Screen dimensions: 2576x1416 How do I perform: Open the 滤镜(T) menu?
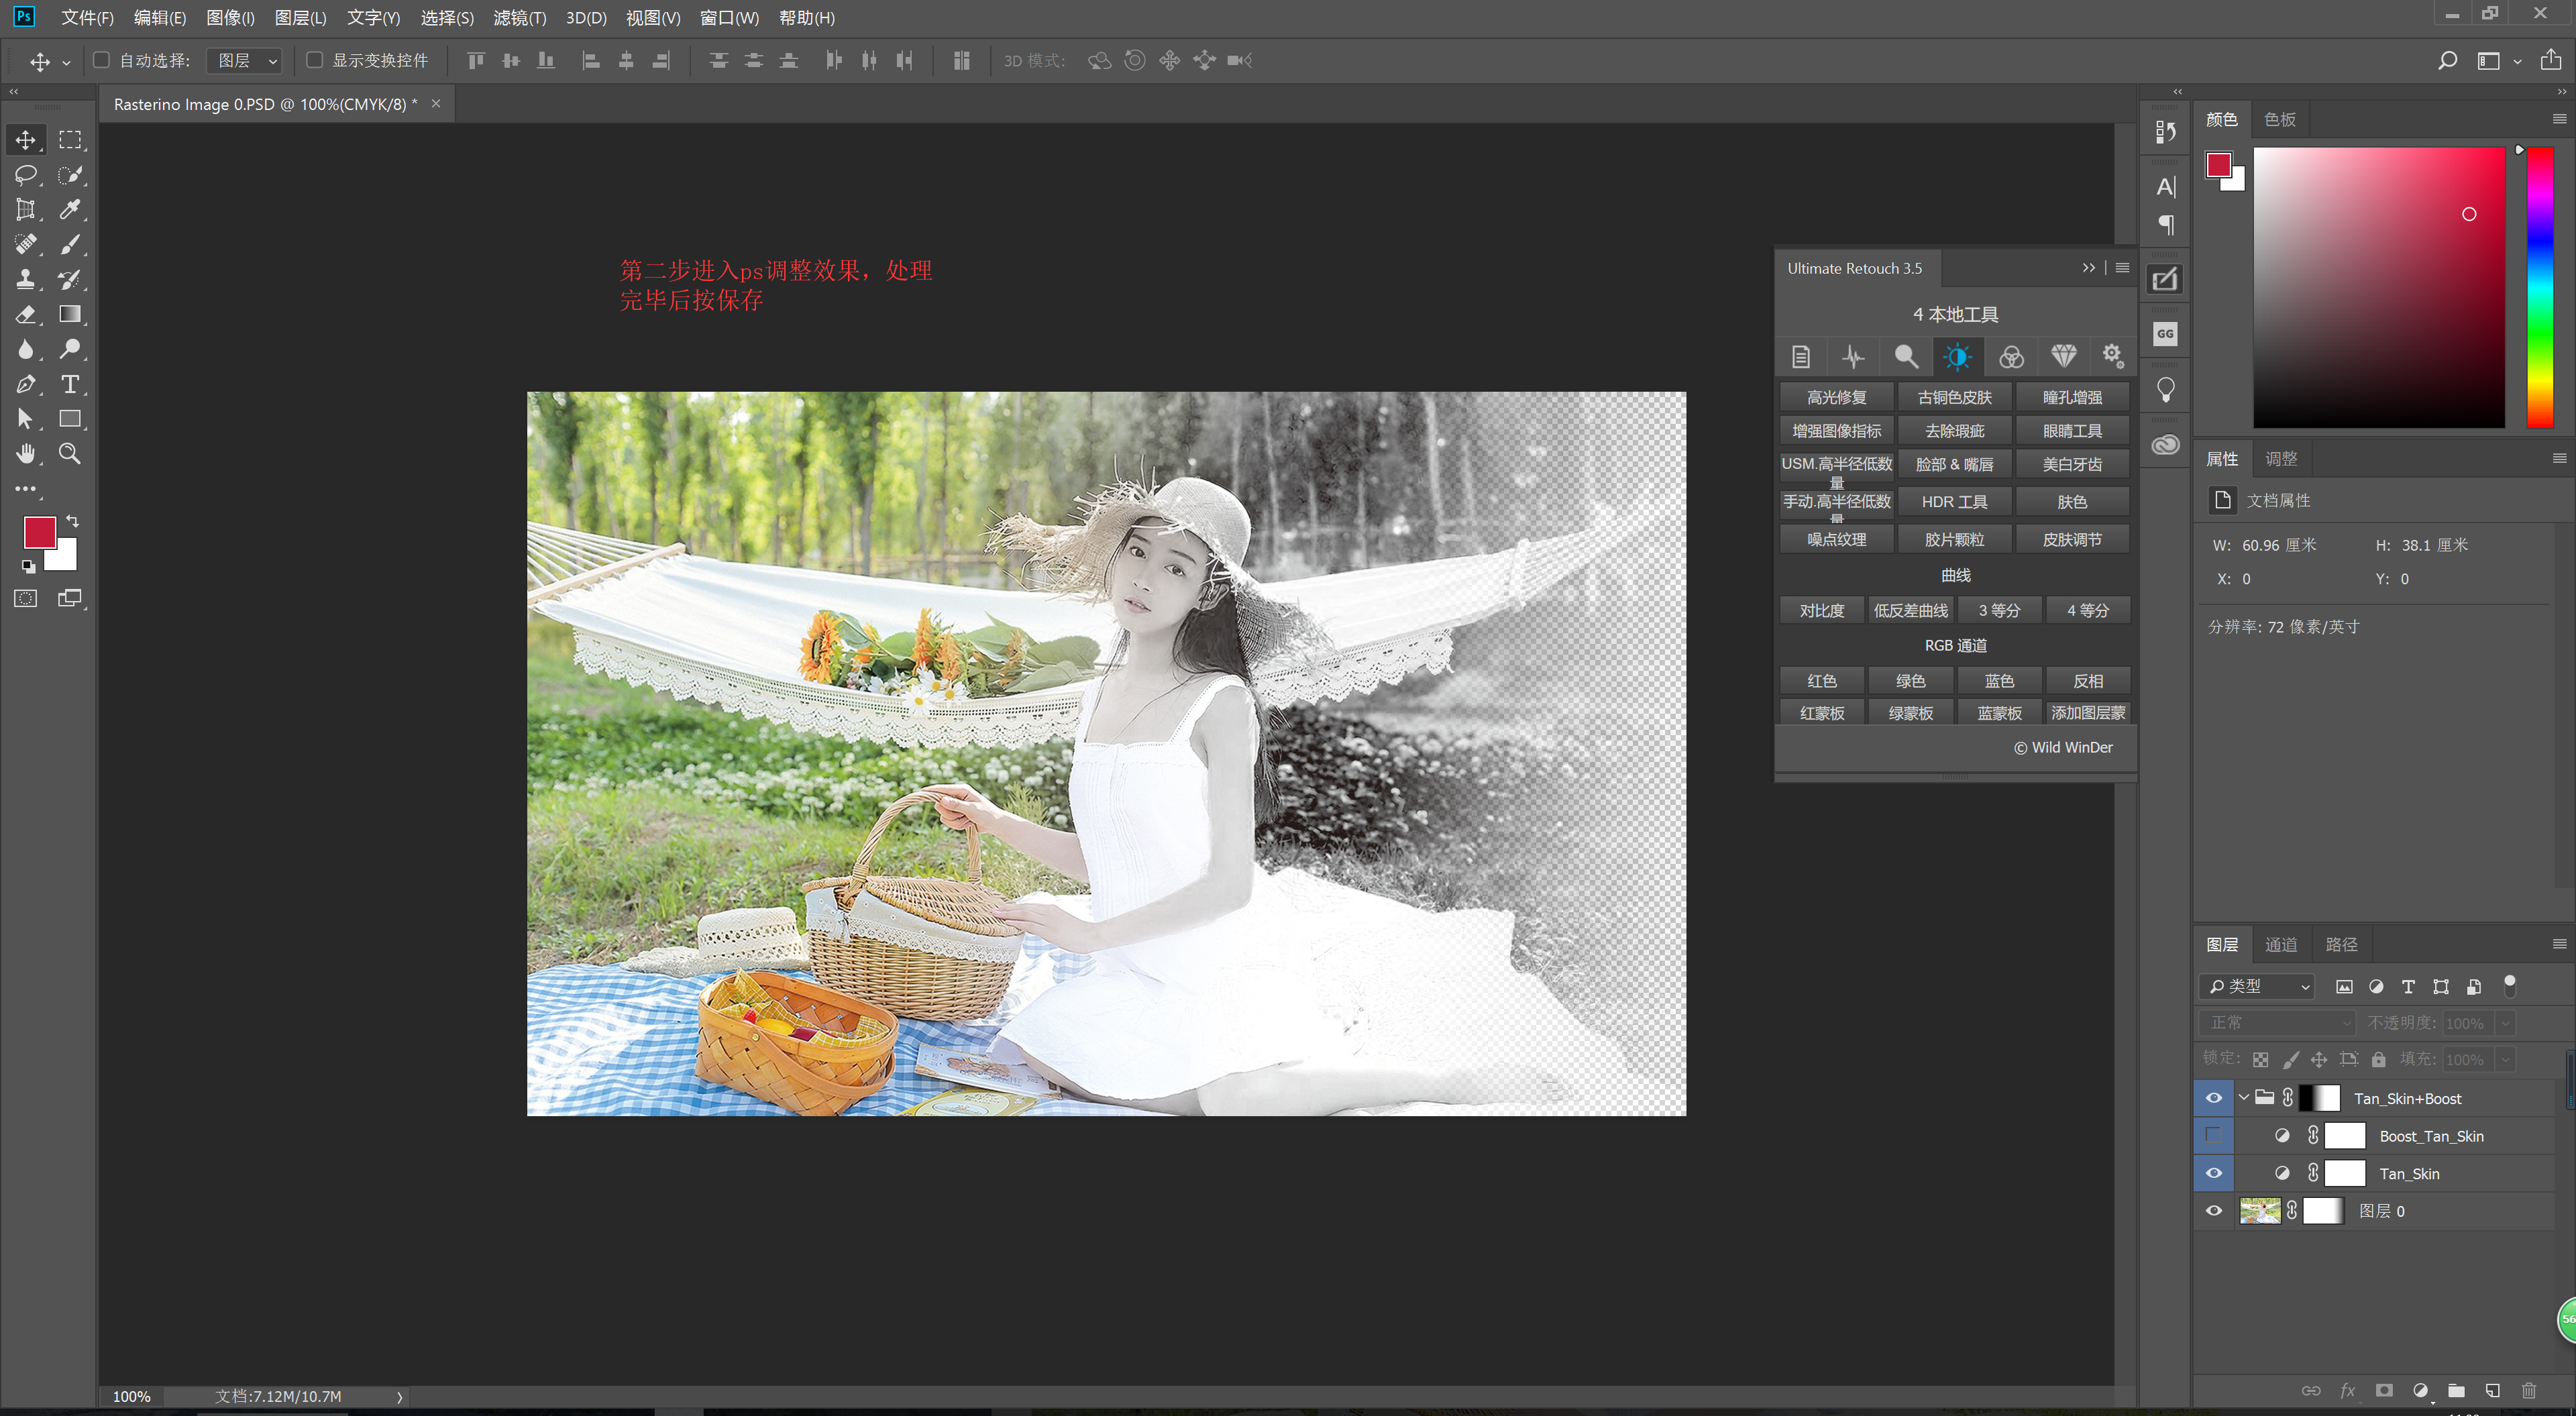tap(519, 18)
